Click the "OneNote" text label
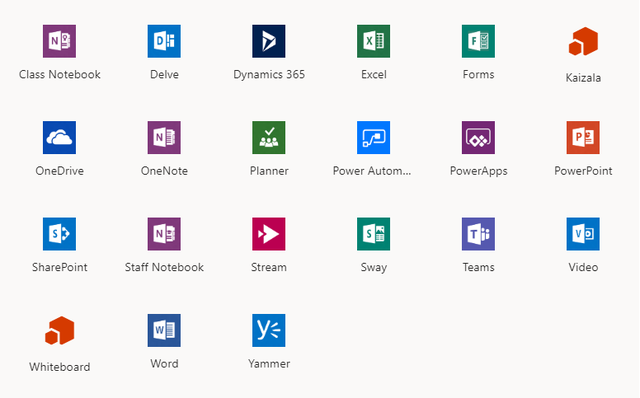640x398 pixels. (164, 171)
